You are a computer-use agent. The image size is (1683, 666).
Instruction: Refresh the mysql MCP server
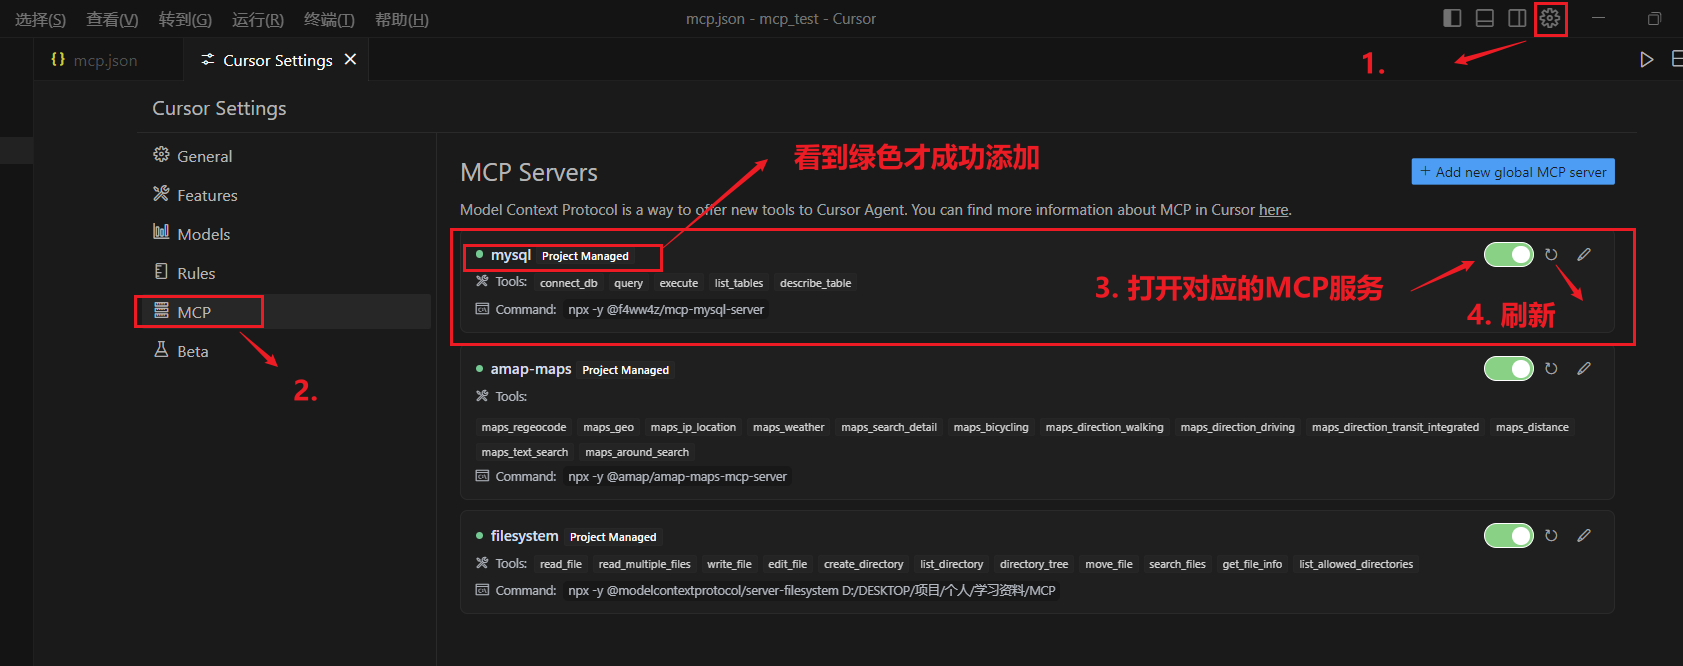[1551, 255]
